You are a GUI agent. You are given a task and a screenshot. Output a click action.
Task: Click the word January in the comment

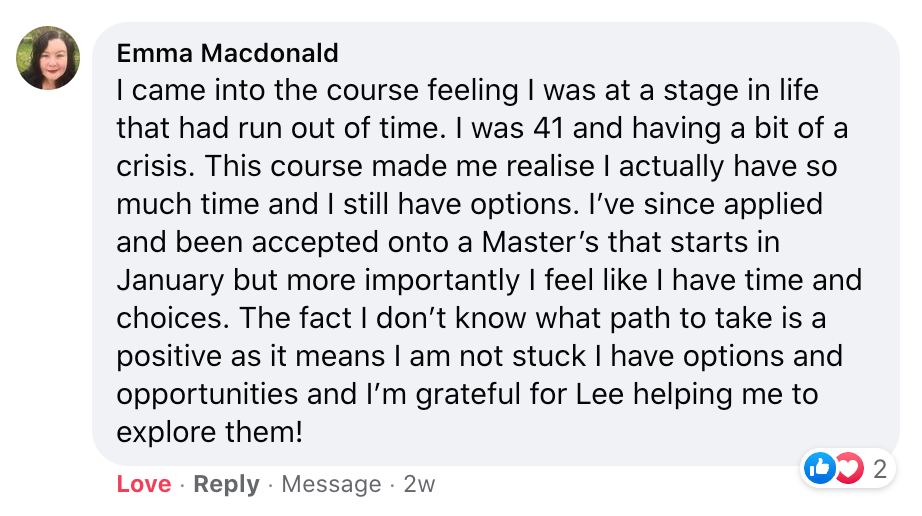click(x=171, y=281)
